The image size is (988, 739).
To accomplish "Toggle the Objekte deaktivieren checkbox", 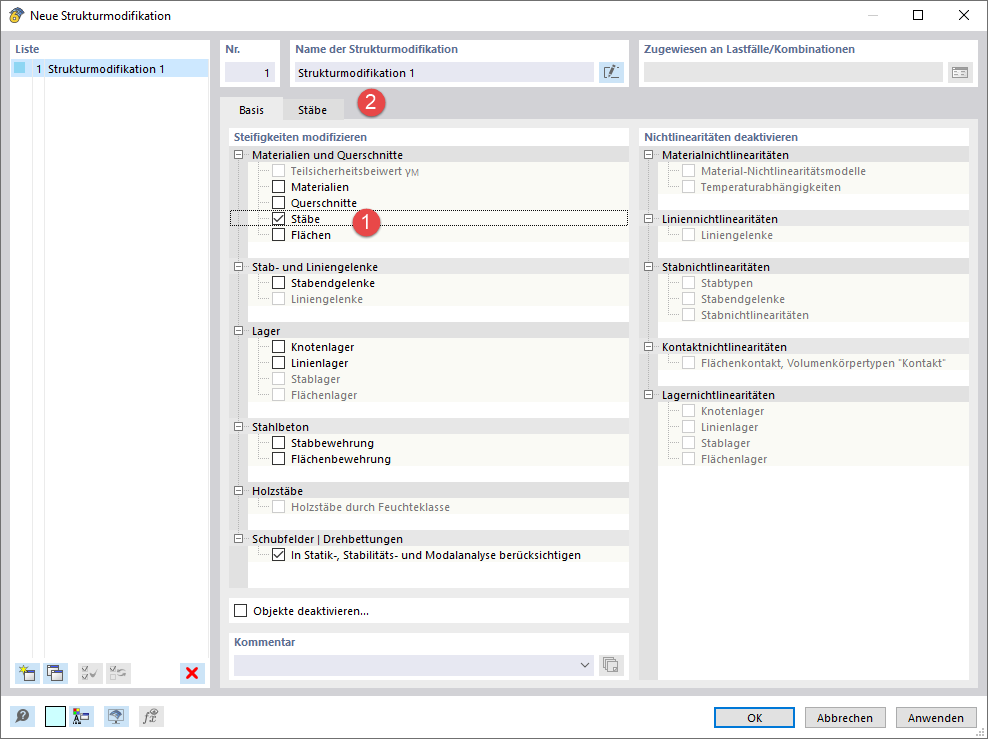I will 241,610.
